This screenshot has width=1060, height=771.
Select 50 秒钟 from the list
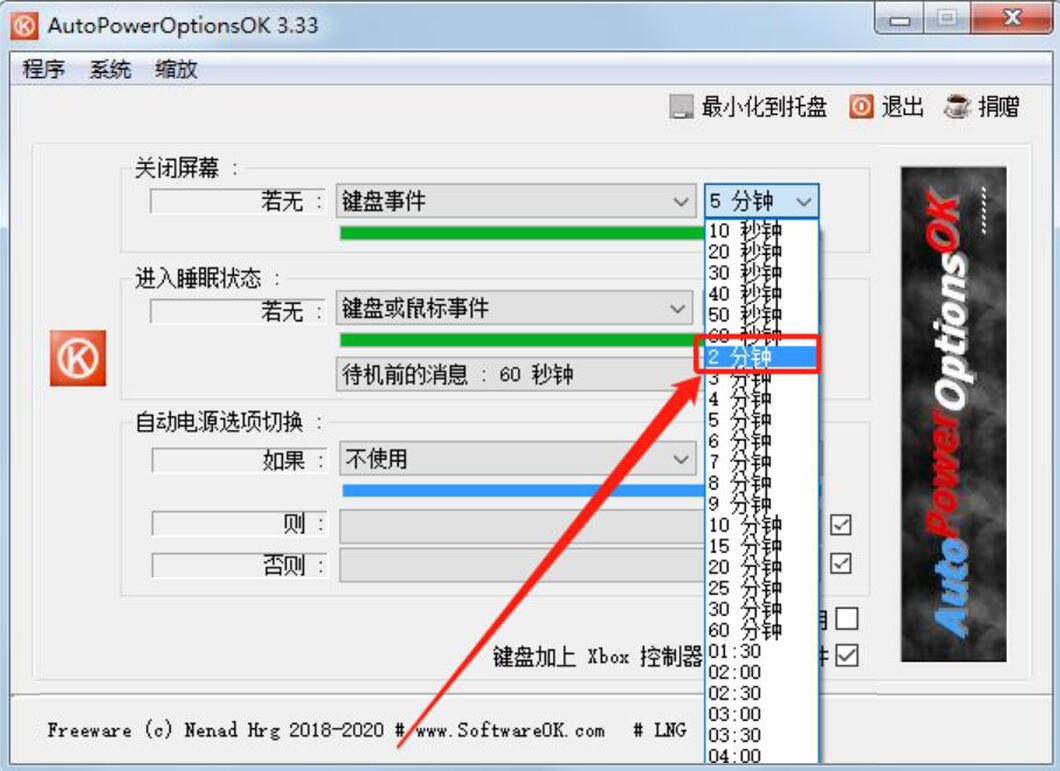tap(761, 314)
